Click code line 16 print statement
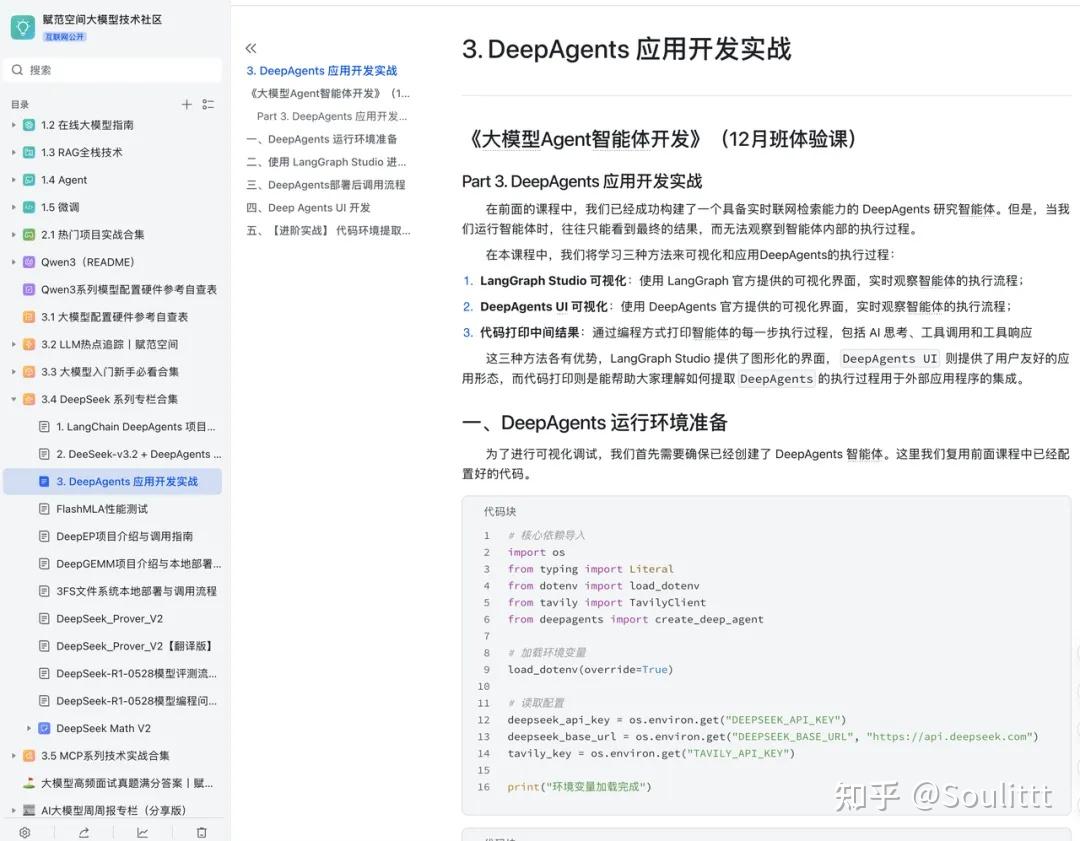This screenshot has height=841, width=1080. coord(579,787)
